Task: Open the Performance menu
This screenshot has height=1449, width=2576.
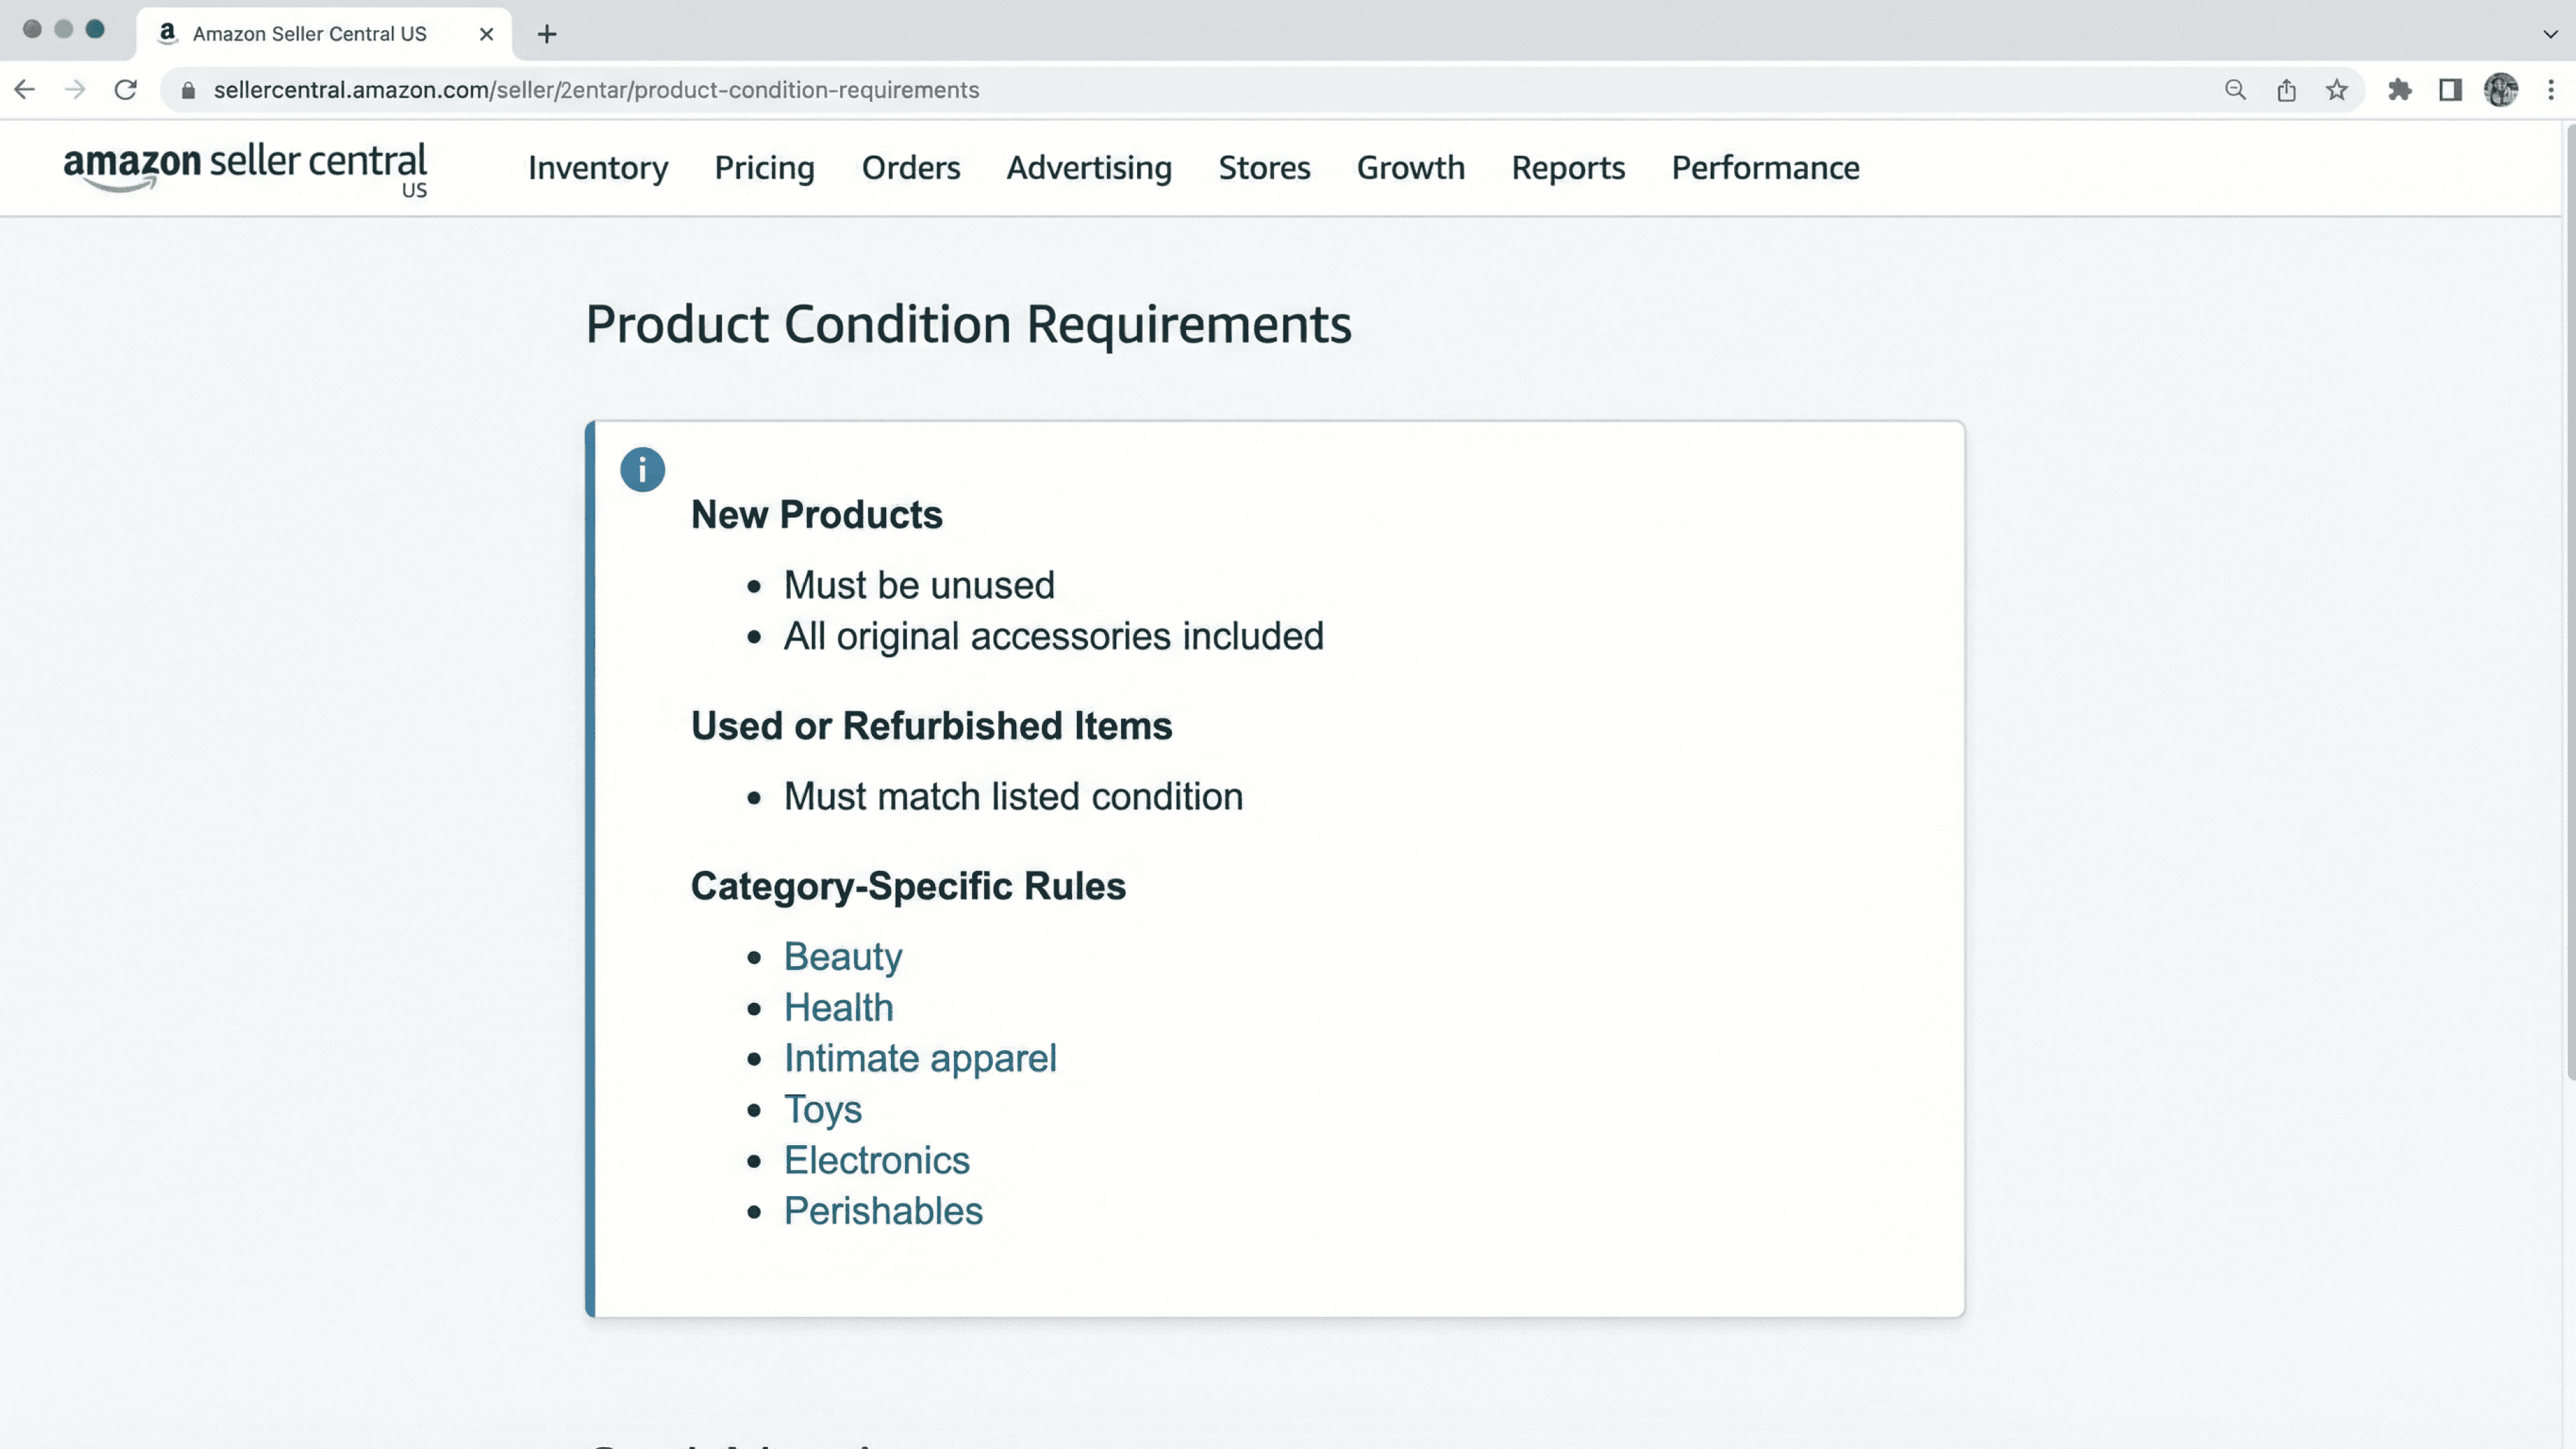Action: (x=1765, y=168)
